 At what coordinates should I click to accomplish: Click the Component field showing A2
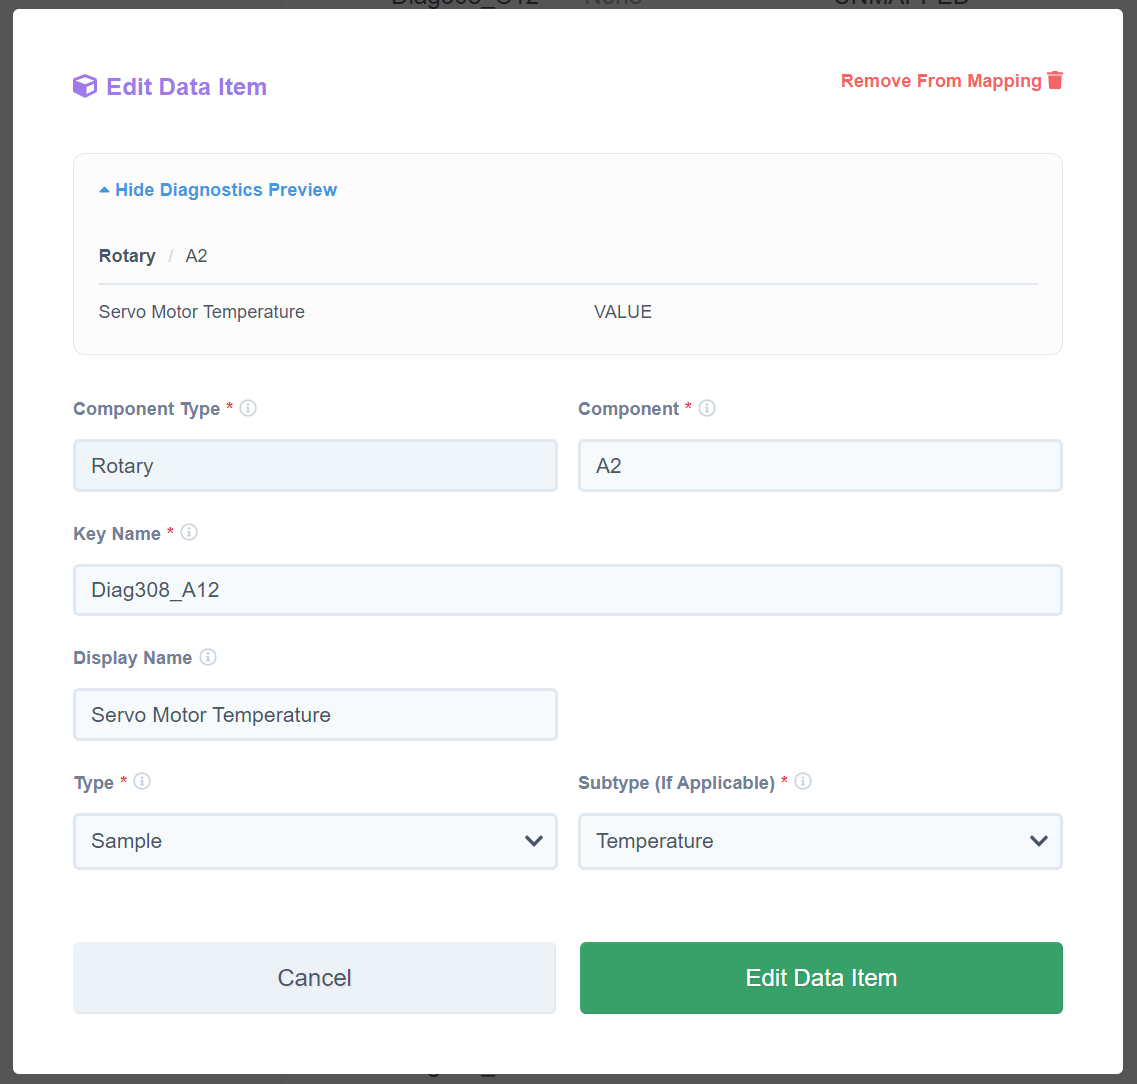(x=820, y=465)
